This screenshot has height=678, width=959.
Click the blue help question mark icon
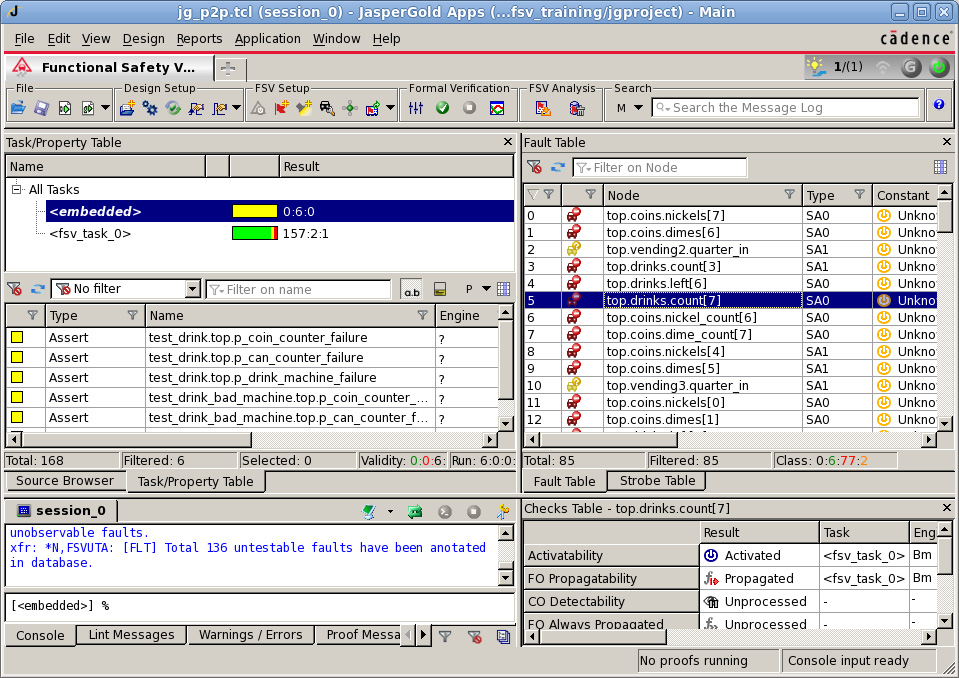click(939, 105)
